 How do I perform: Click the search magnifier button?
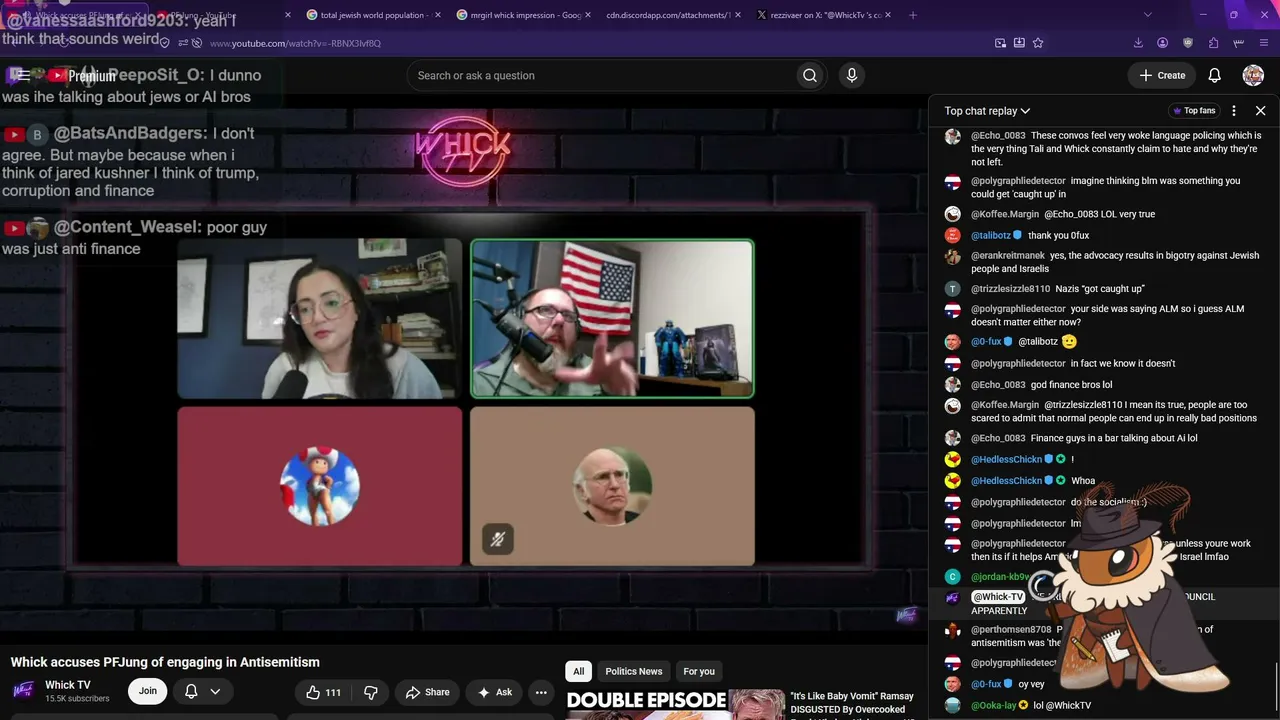(x=810, y=75)
